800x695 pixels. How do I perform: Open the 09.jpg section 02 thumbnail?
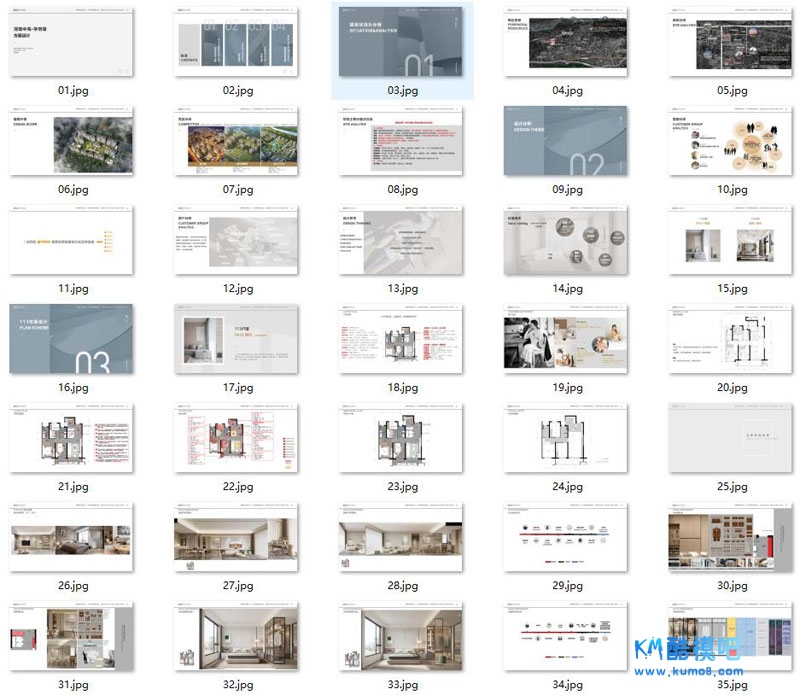point(567,140)
